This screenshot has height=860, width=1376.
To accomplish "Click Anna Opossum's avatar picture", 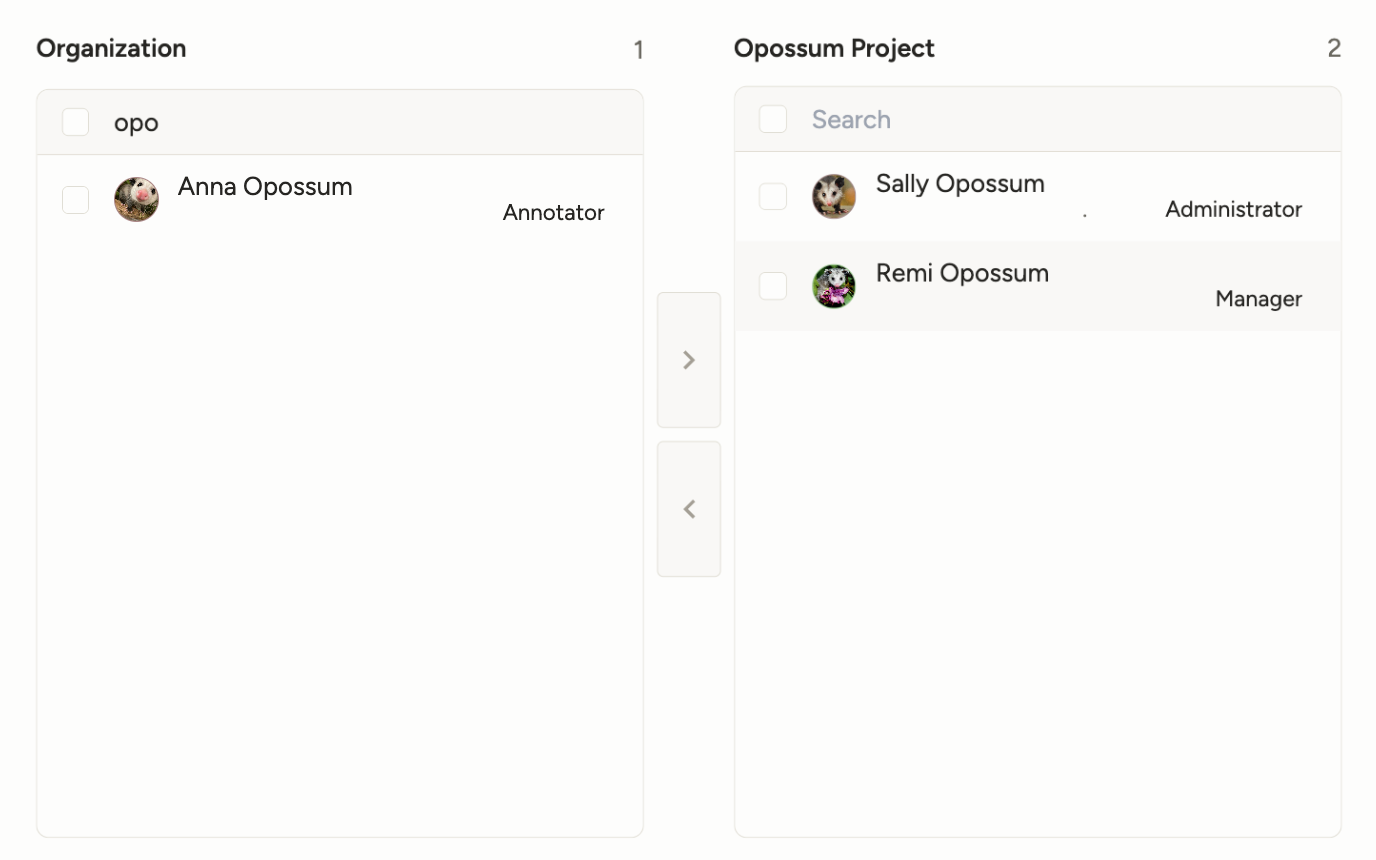I will pos(136,199).
